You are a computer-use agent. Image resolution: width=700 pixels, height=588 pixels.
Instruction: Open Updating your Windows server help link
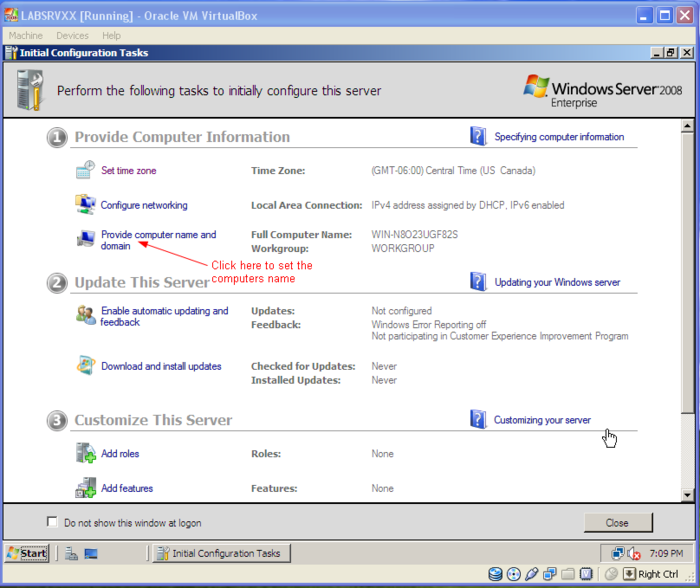(x=557, y=282)
